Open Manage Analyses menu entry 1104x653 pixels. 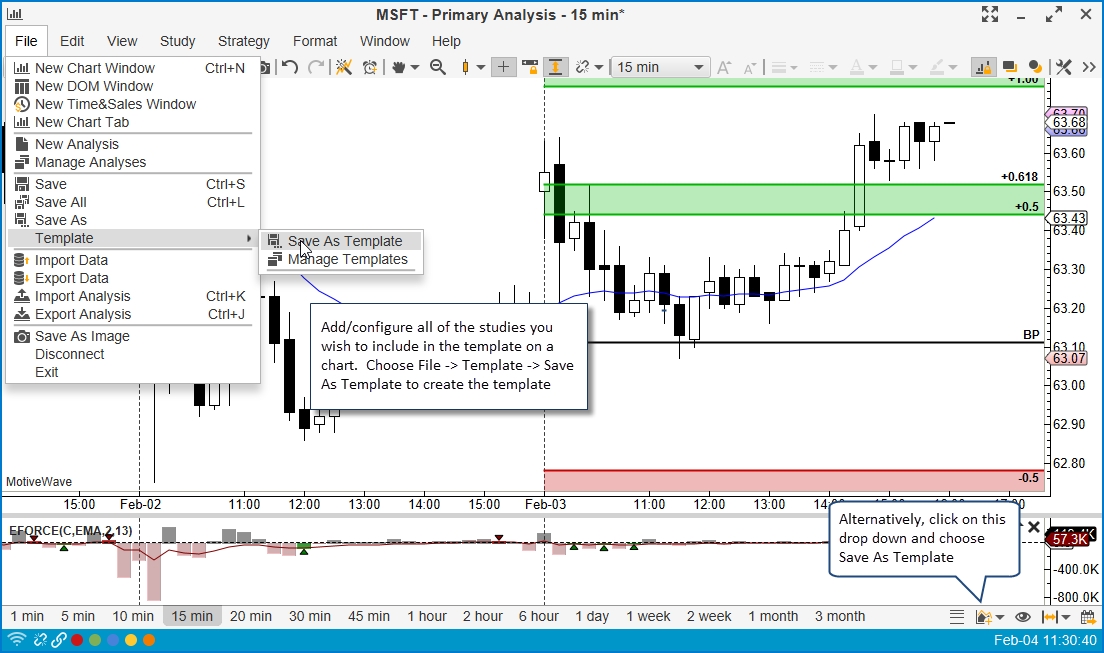132,163
